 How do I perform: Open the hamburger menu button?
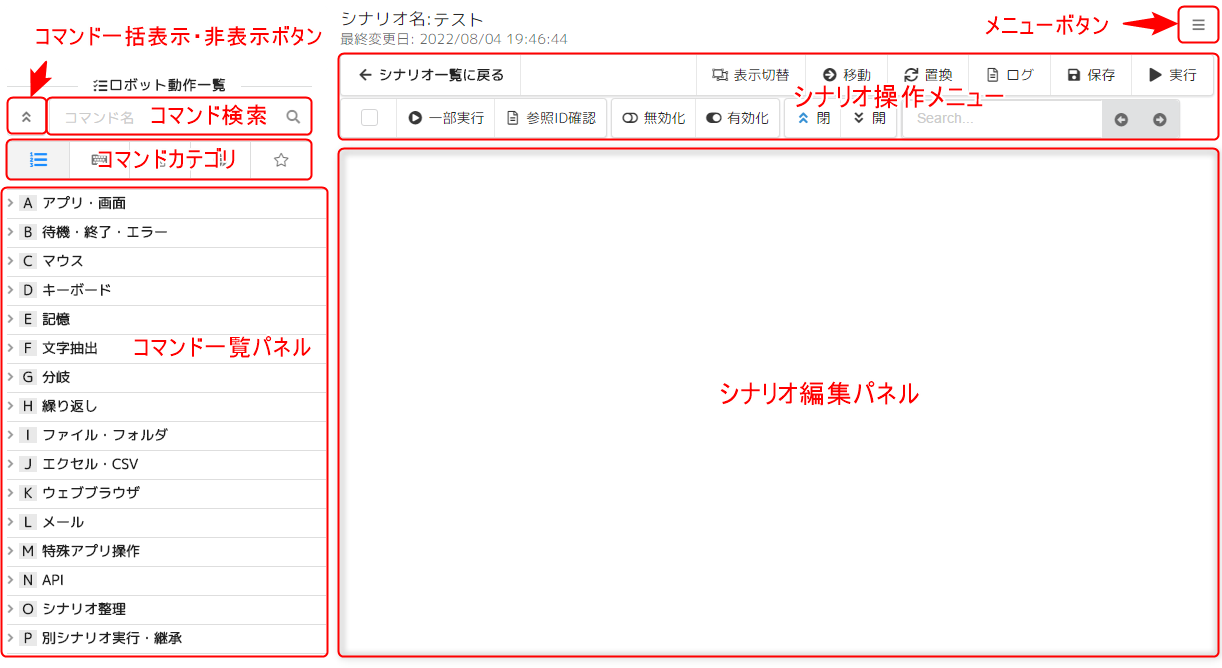click(1198, 25)
